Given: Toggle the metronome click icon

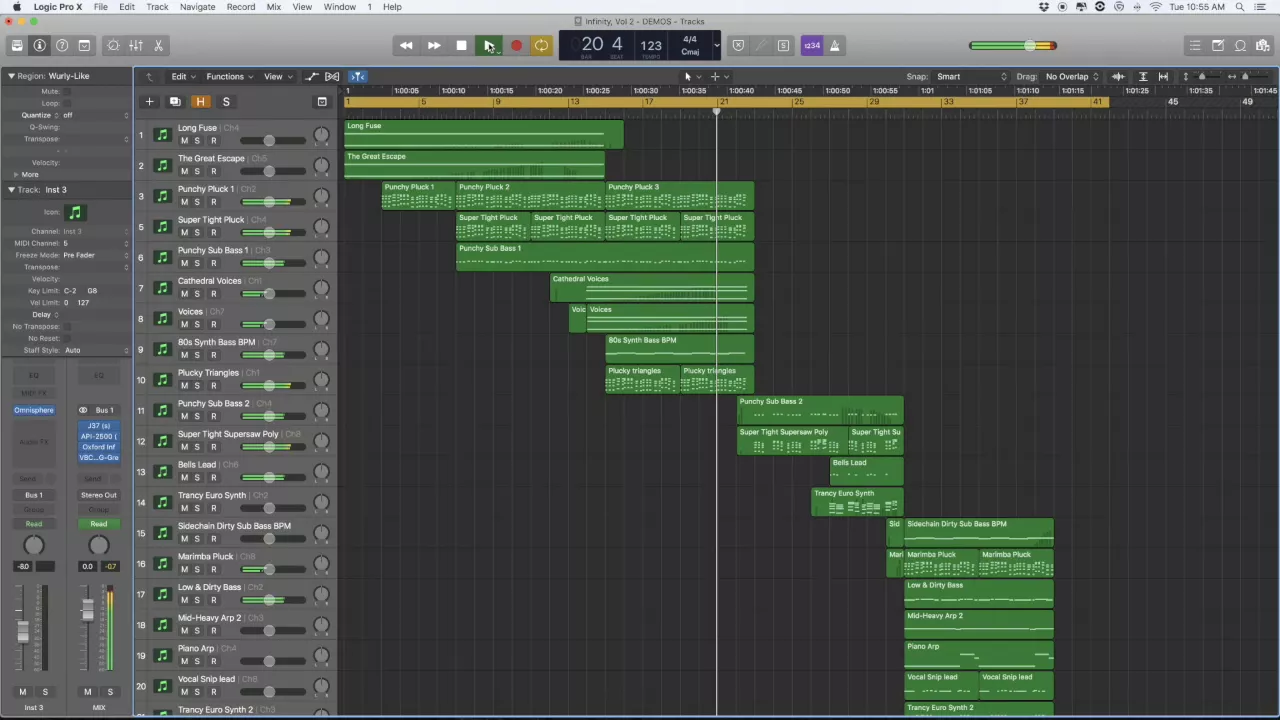Looking at the screenshot, I should click(835, 45).
